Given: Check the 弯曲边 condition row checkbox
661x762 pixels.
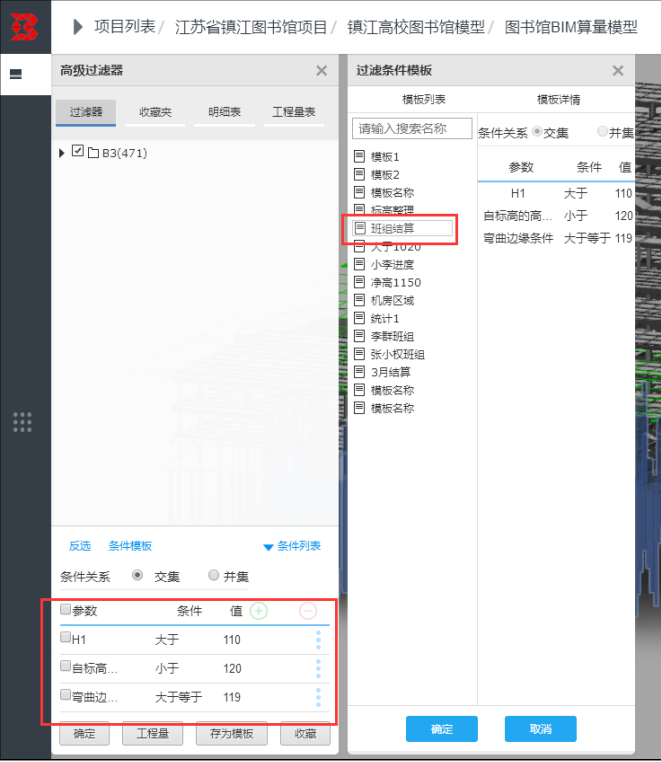Looking at the screenshot, I should point(65,694).
